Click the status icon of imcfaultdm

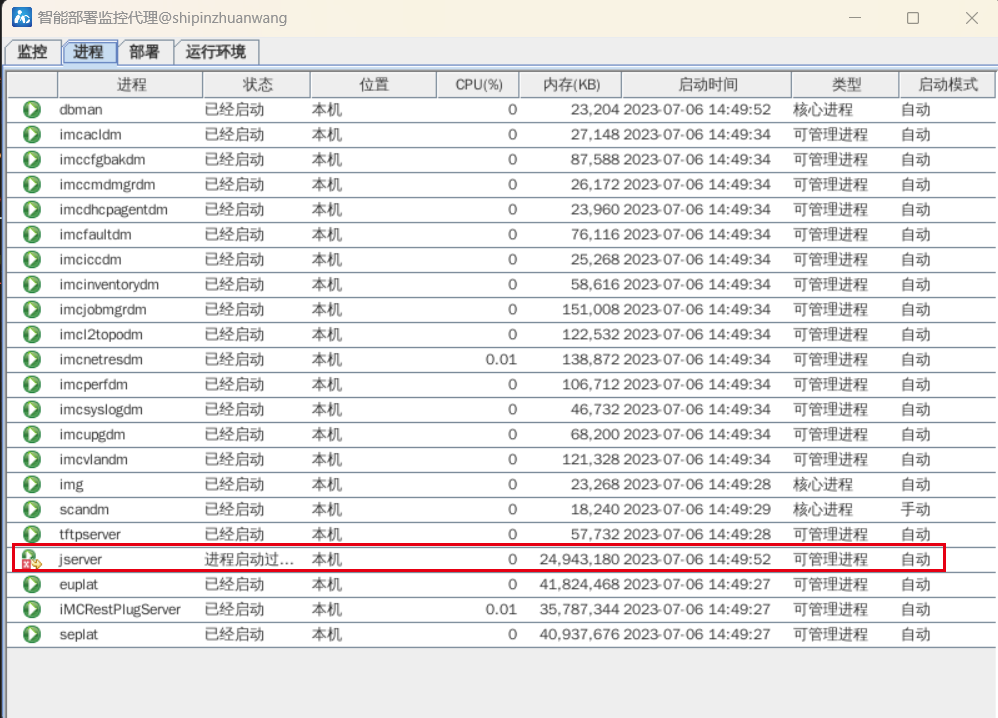tap(32, 234)
